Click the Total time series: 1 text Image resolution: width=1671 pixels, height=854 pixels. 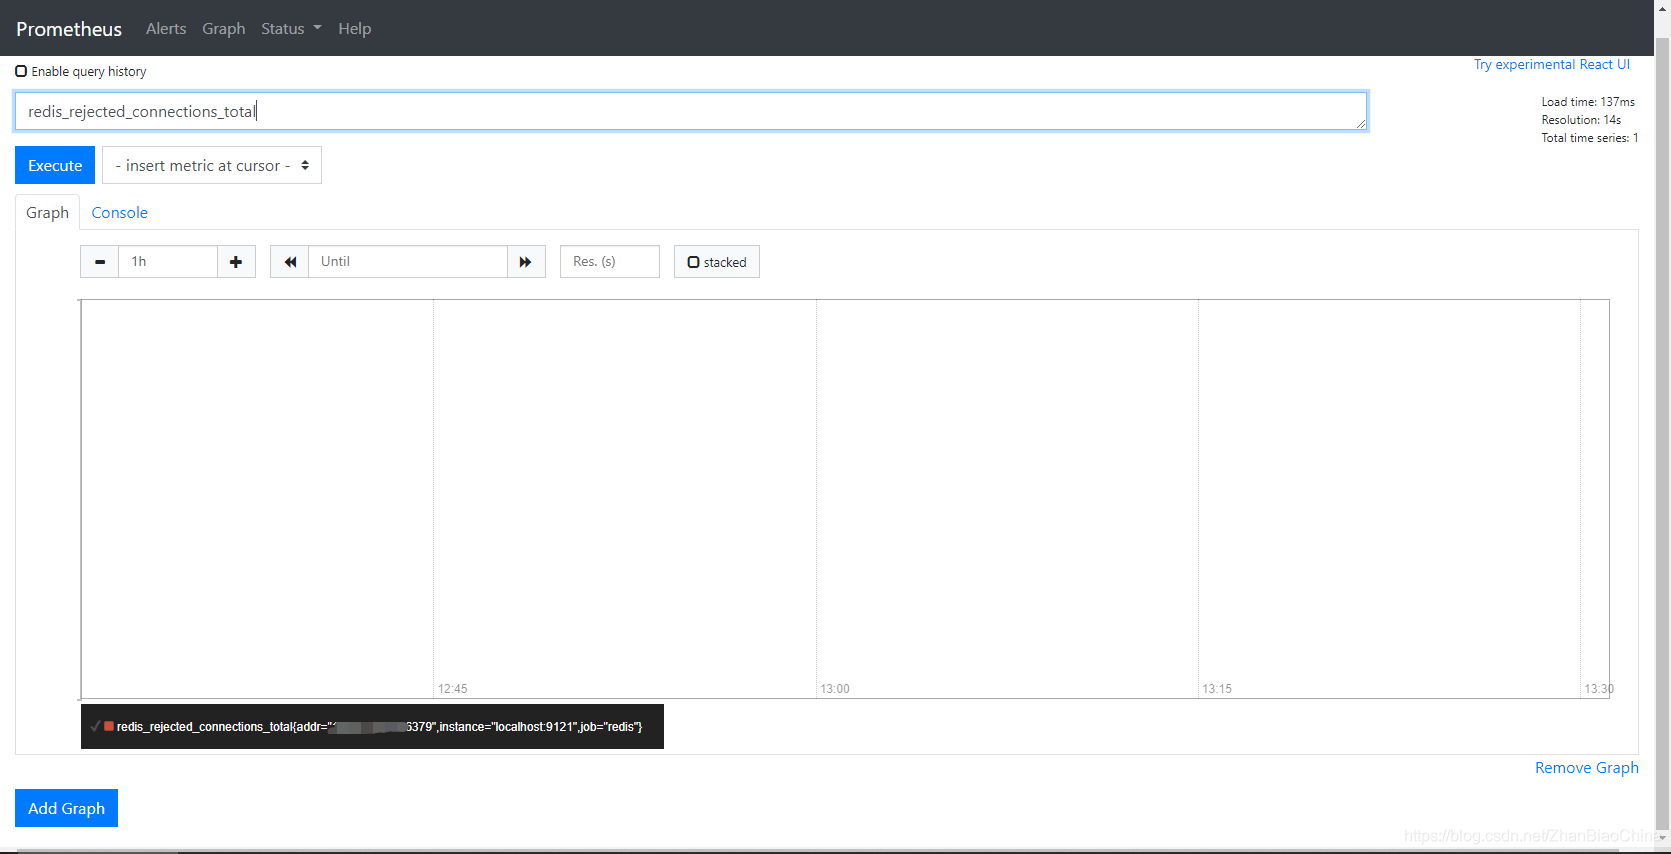[1590, 138]
